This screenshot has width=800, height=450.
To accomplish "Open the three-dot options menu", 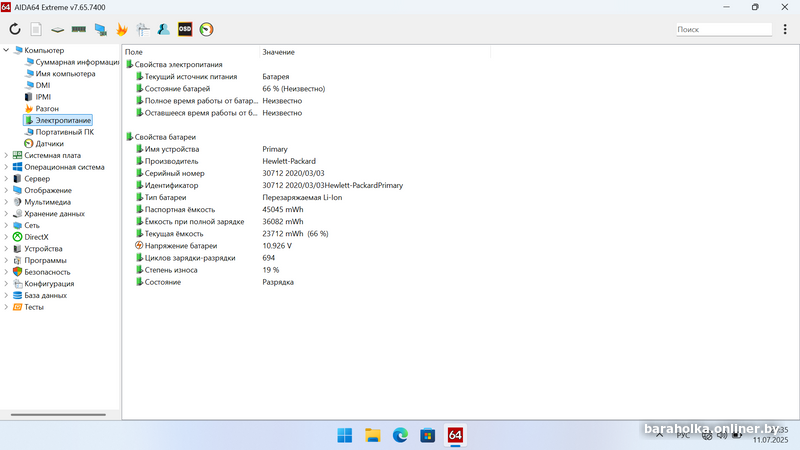I will tap(785, 29).
